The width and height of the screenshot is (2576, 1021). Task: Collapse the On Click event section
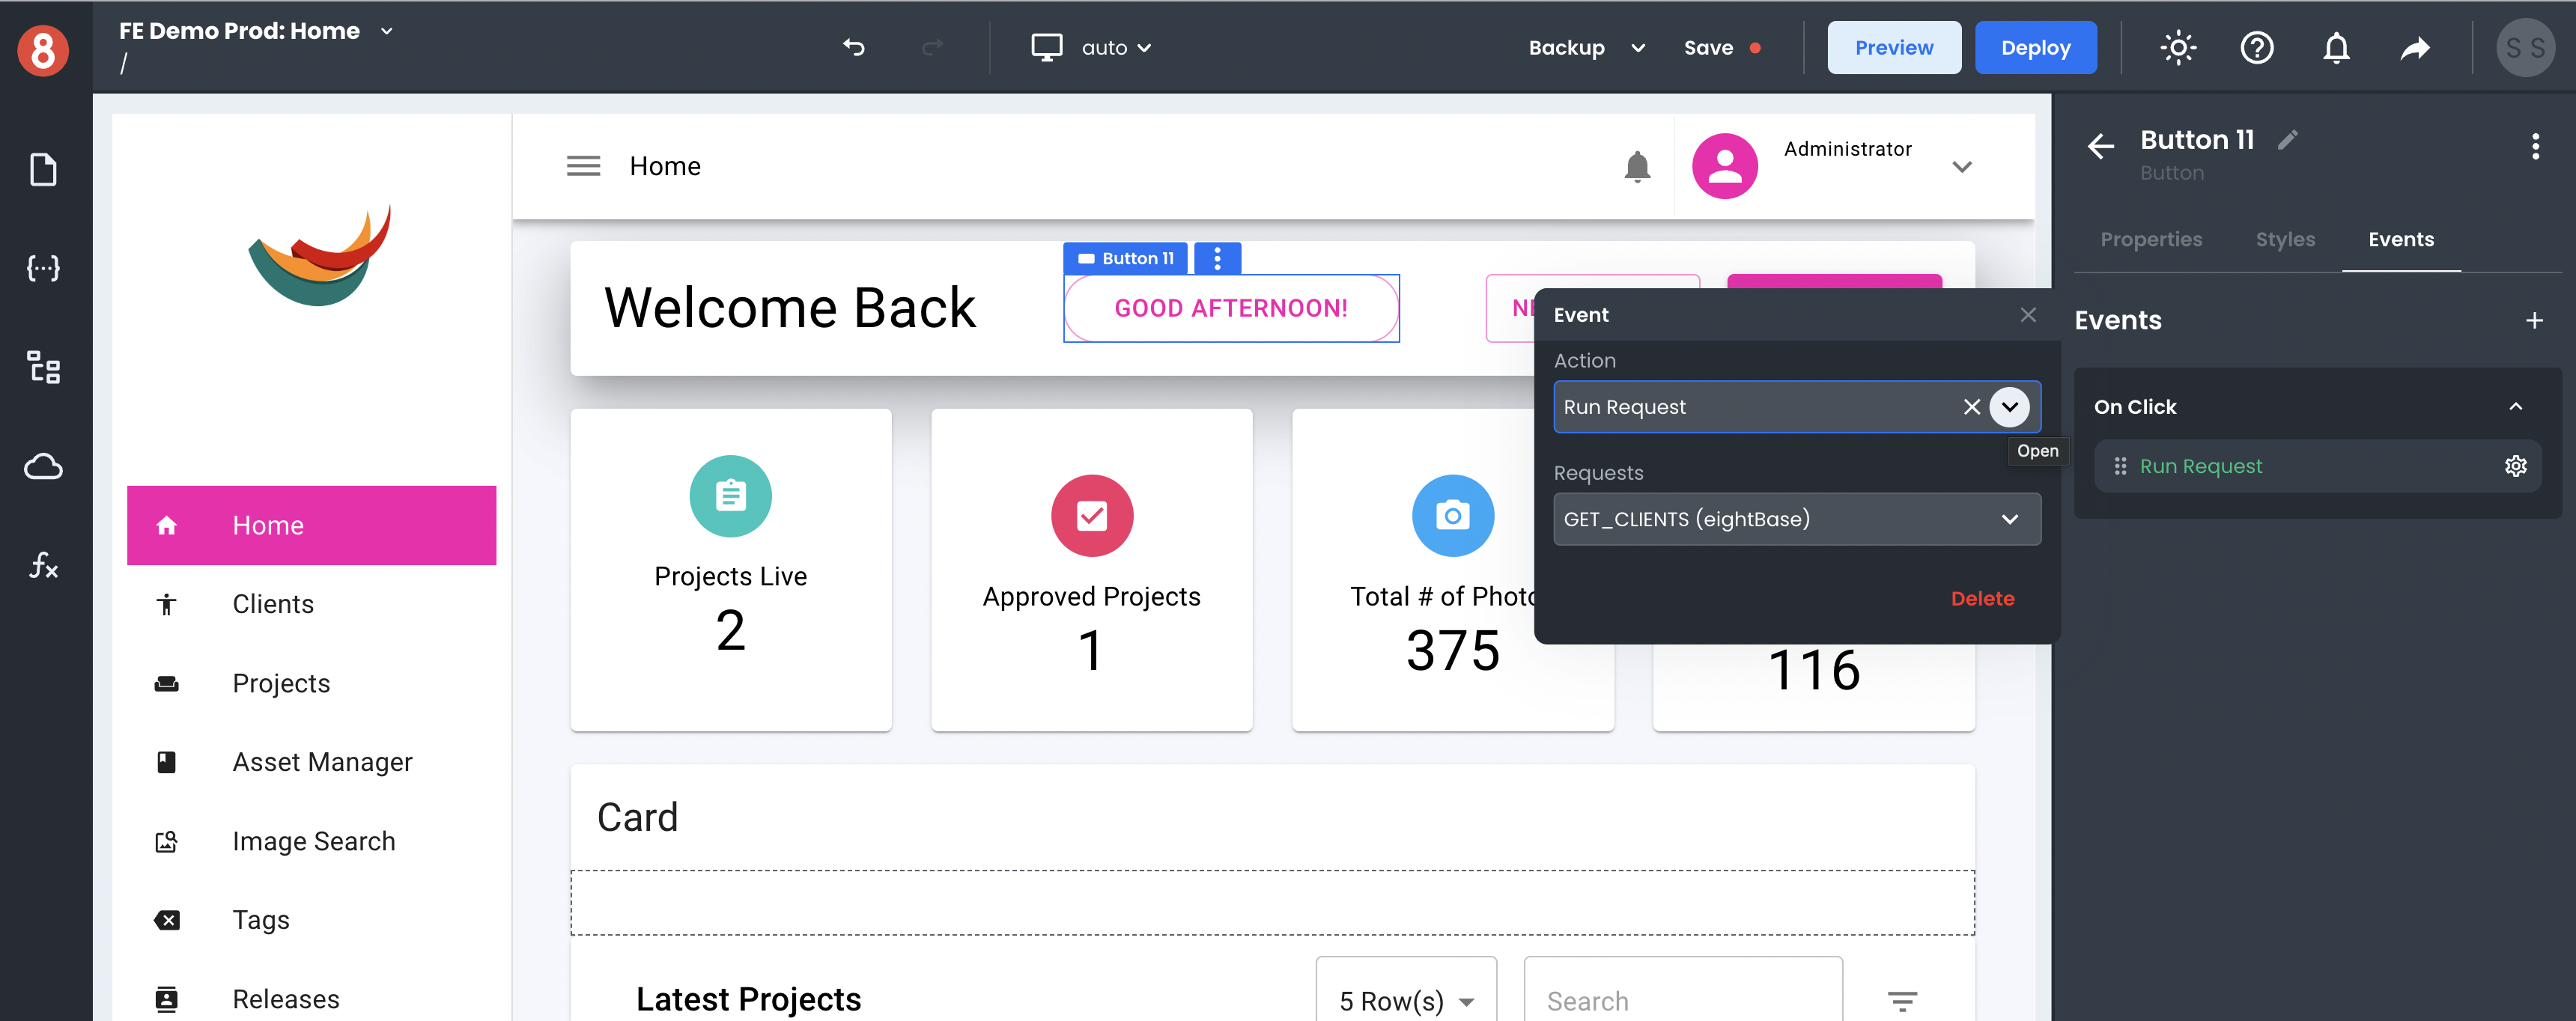click(x=2515, y=407)
